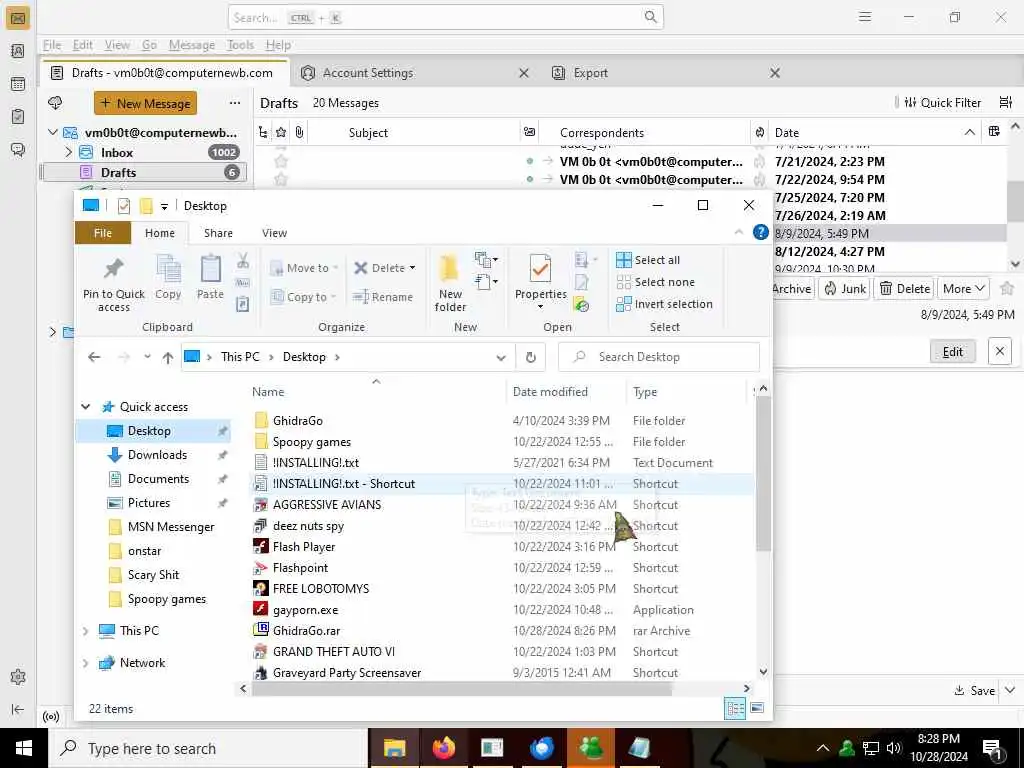The width and height of the screenshot is (1024, 768).
Task: Open Thunderbird Settings gear icon
Action: point(18,677)
